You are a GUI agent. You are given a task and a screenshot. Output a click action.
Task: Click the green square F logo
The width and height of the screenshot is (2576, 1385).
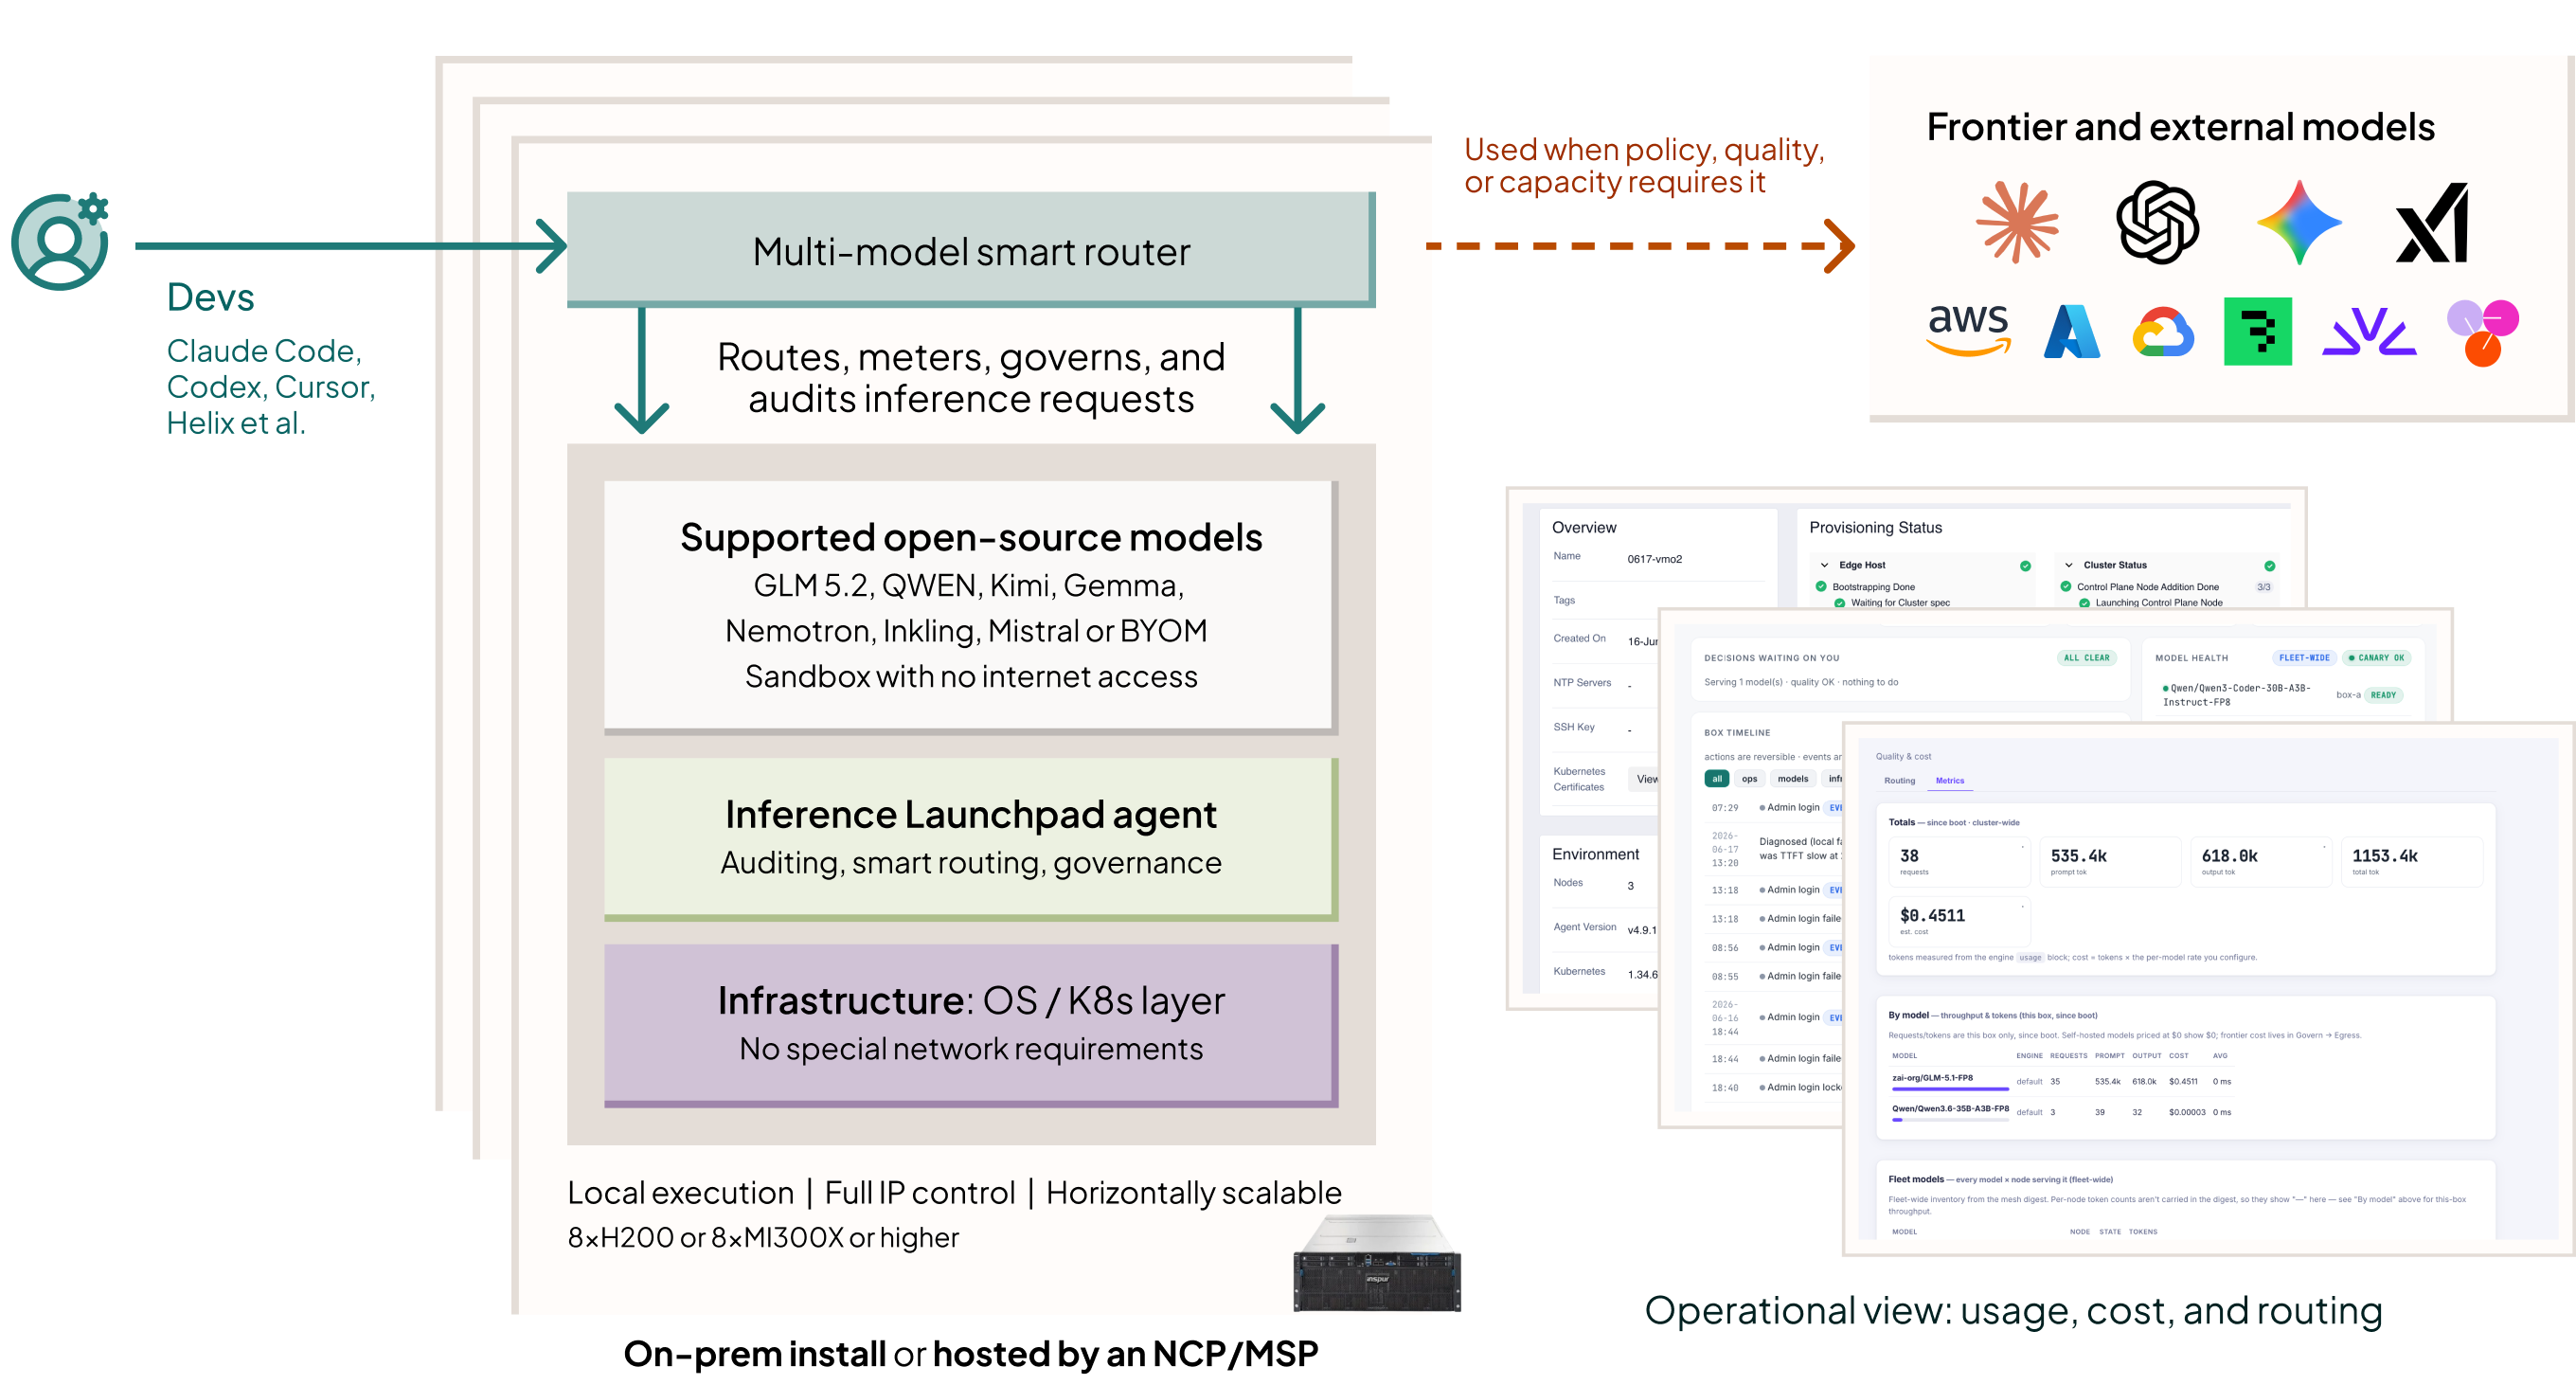pyautogui.click(x=2257, y=331)
